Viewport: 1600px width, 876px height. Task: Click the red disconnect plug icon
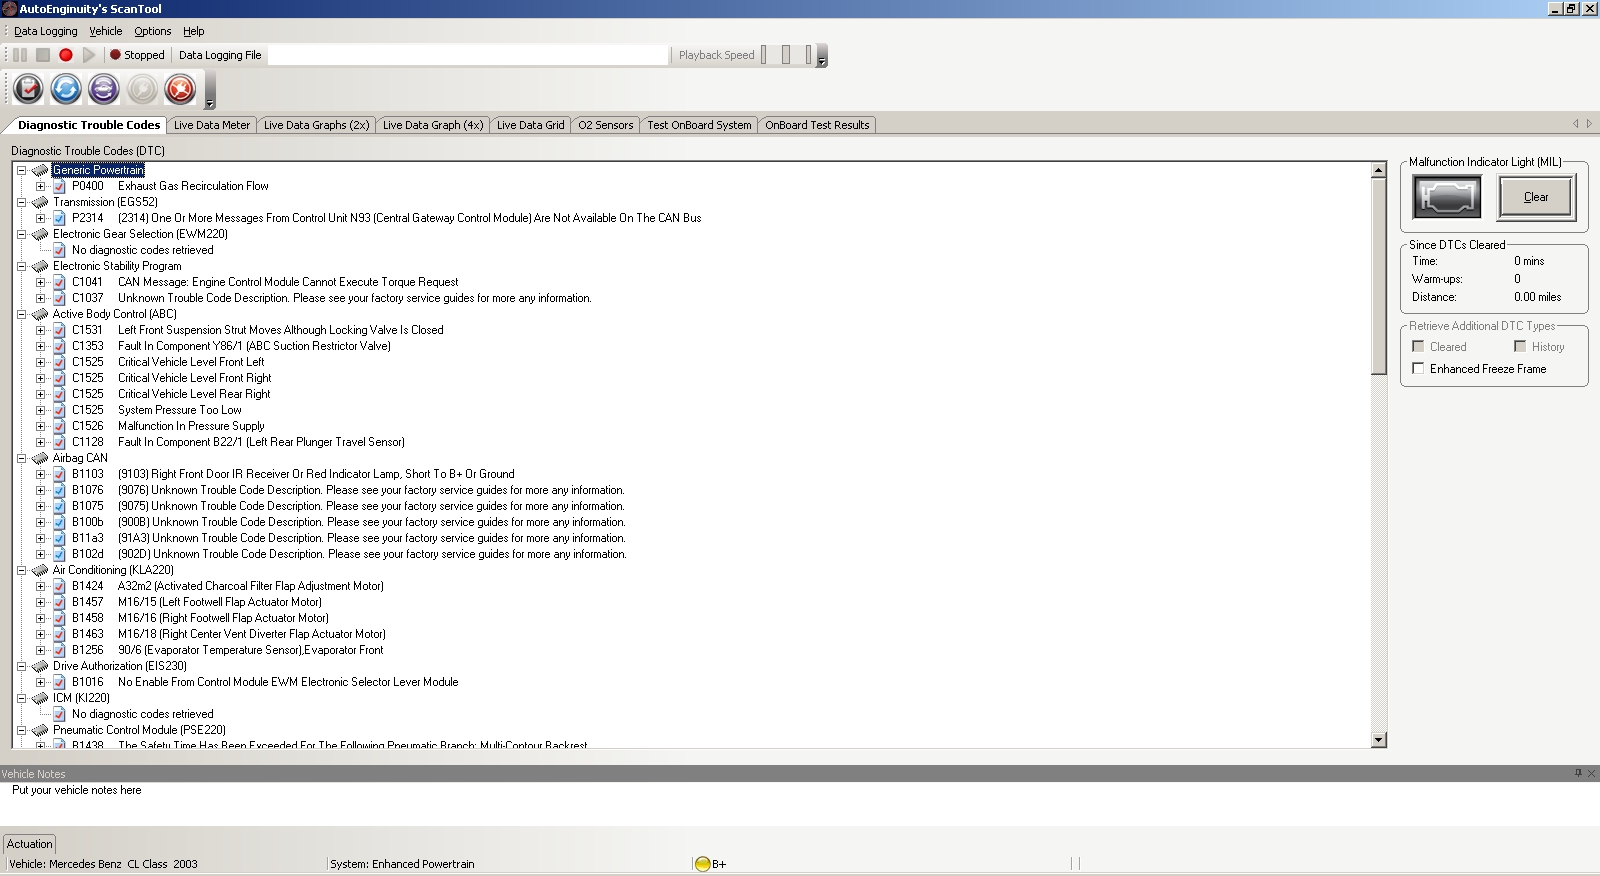pyautogui.click(x=180, y=89)
